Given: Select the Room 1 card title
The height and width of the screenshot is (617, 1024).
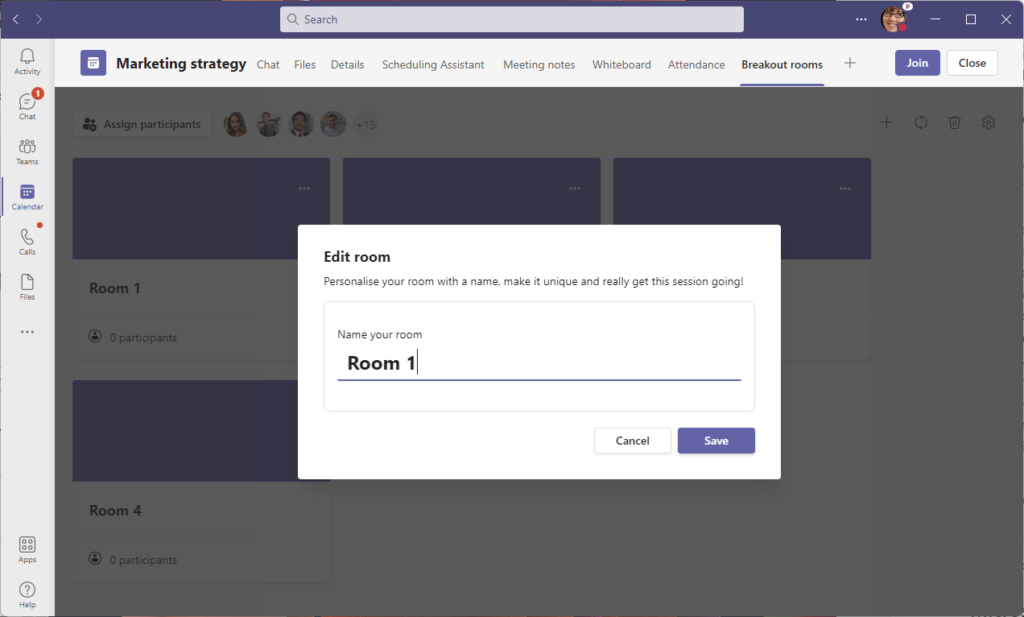Looking at the screenshot, I should (x=115, y=288).
